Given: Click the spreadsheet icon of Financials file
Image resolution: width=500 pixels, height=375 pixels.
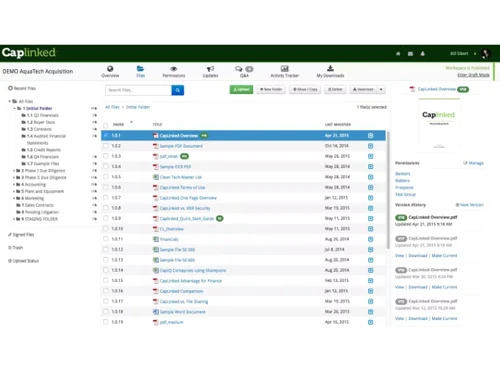Looking at the screenshot, I should coord(155,239).
